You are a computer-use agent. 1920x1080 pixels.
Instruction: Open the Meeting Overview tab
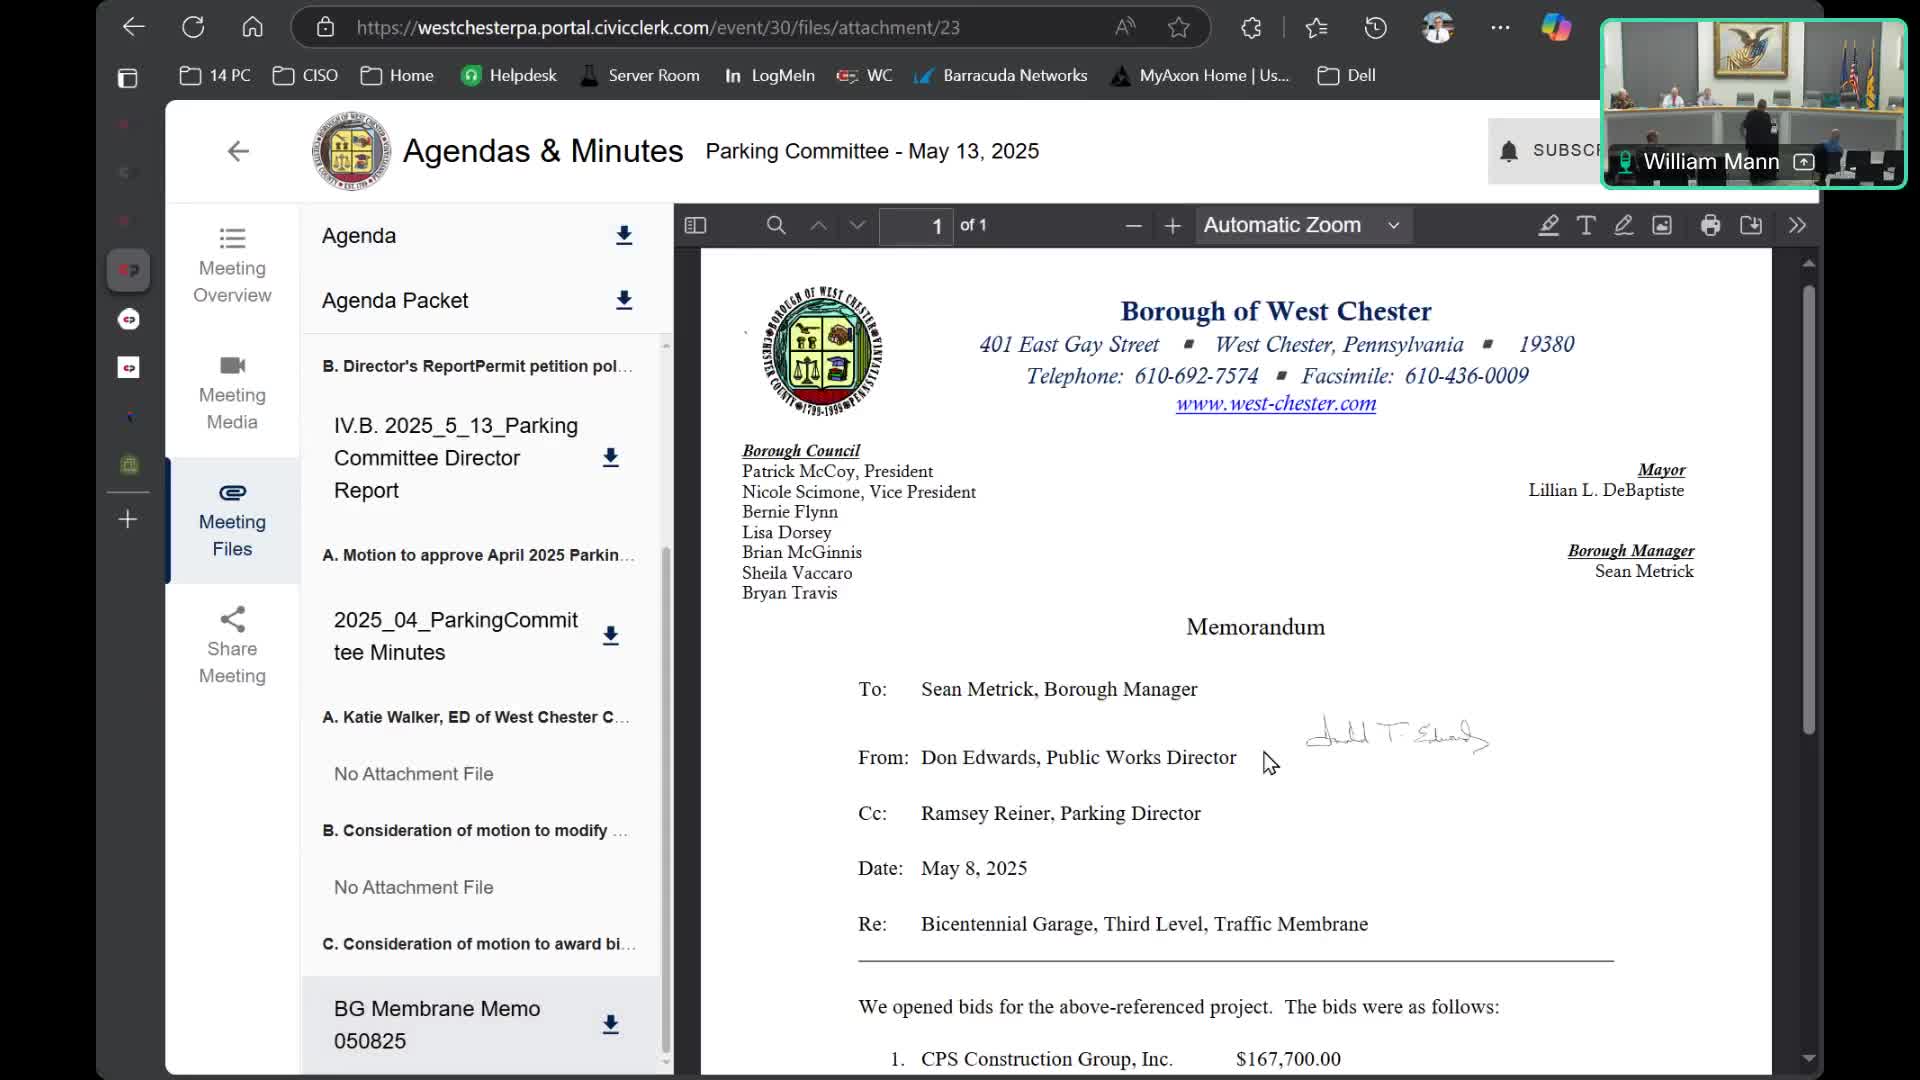tap(232, 266)
